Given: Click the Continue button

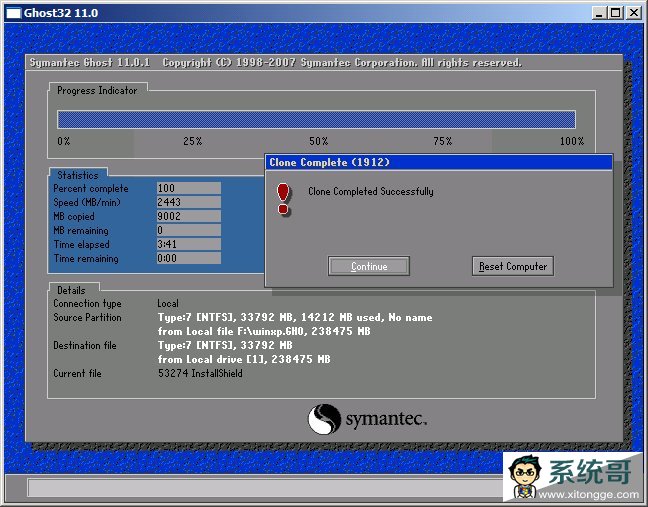Looking at the screenshot, I should point(369,266).
